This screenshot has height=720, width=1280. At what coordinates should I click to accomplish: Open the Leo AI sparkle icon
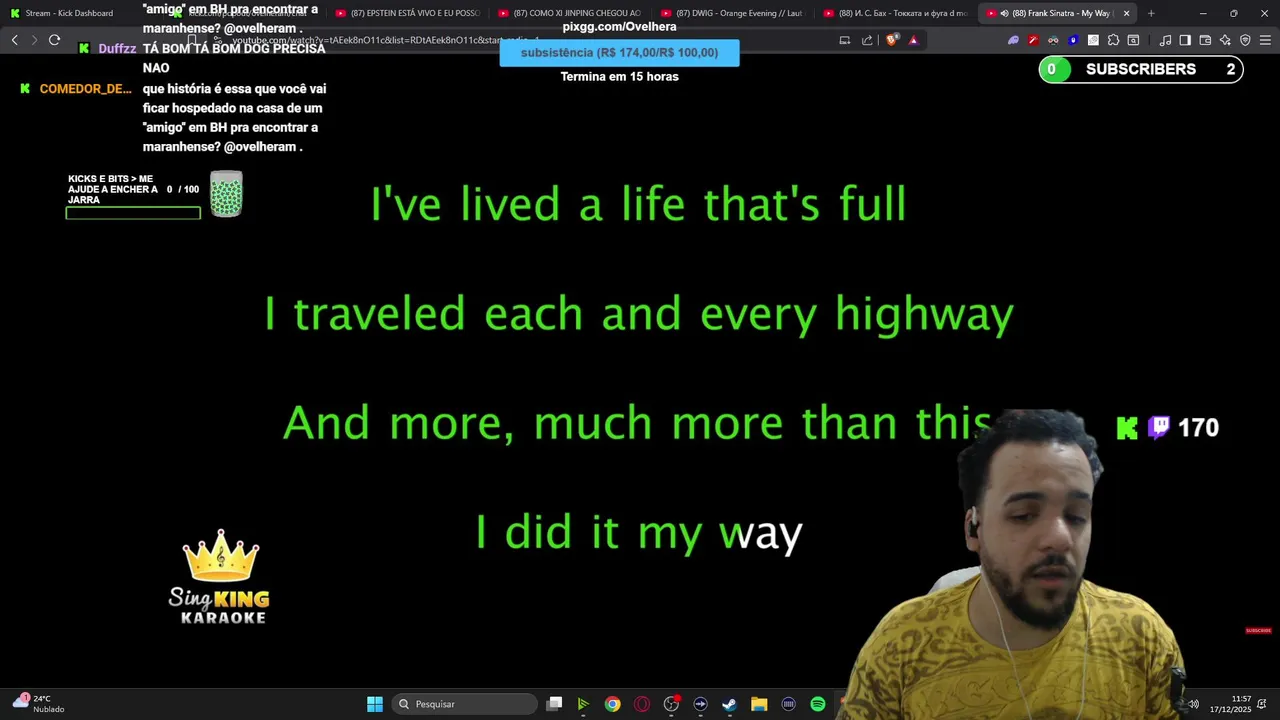coord(1225,40)
